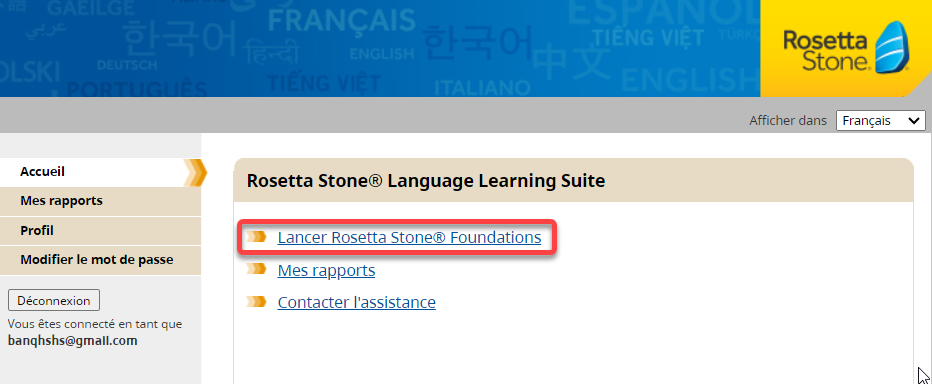Open Mes rapports in the sidebar
The width and height of the screenshot is (932, 384).
[100, 201]
